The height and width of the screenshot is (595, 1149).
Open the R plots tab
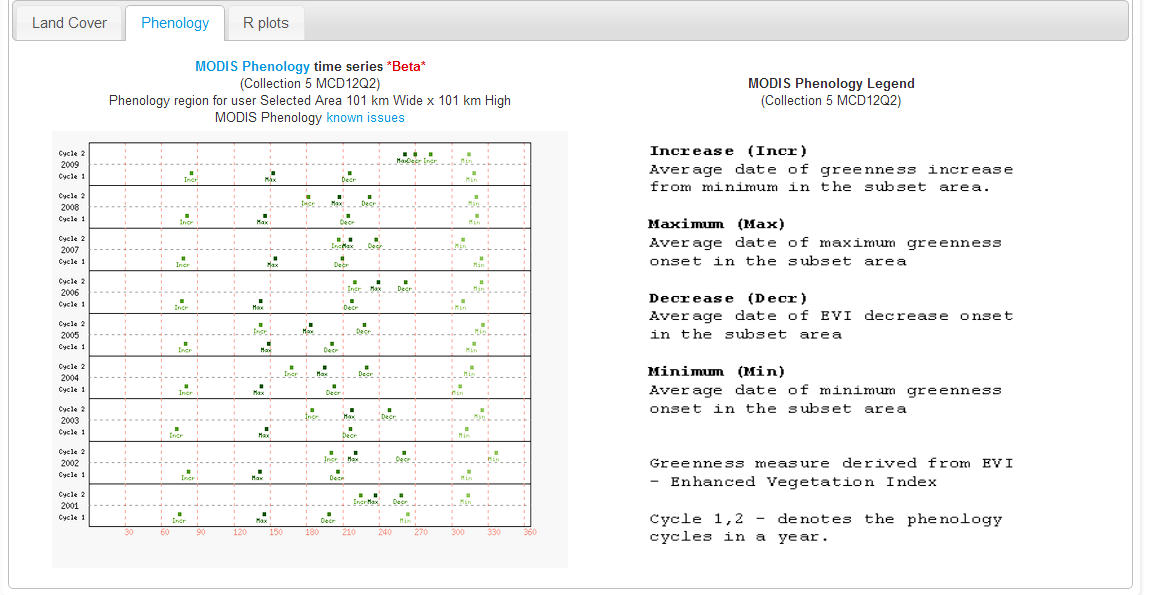[265, 23]
